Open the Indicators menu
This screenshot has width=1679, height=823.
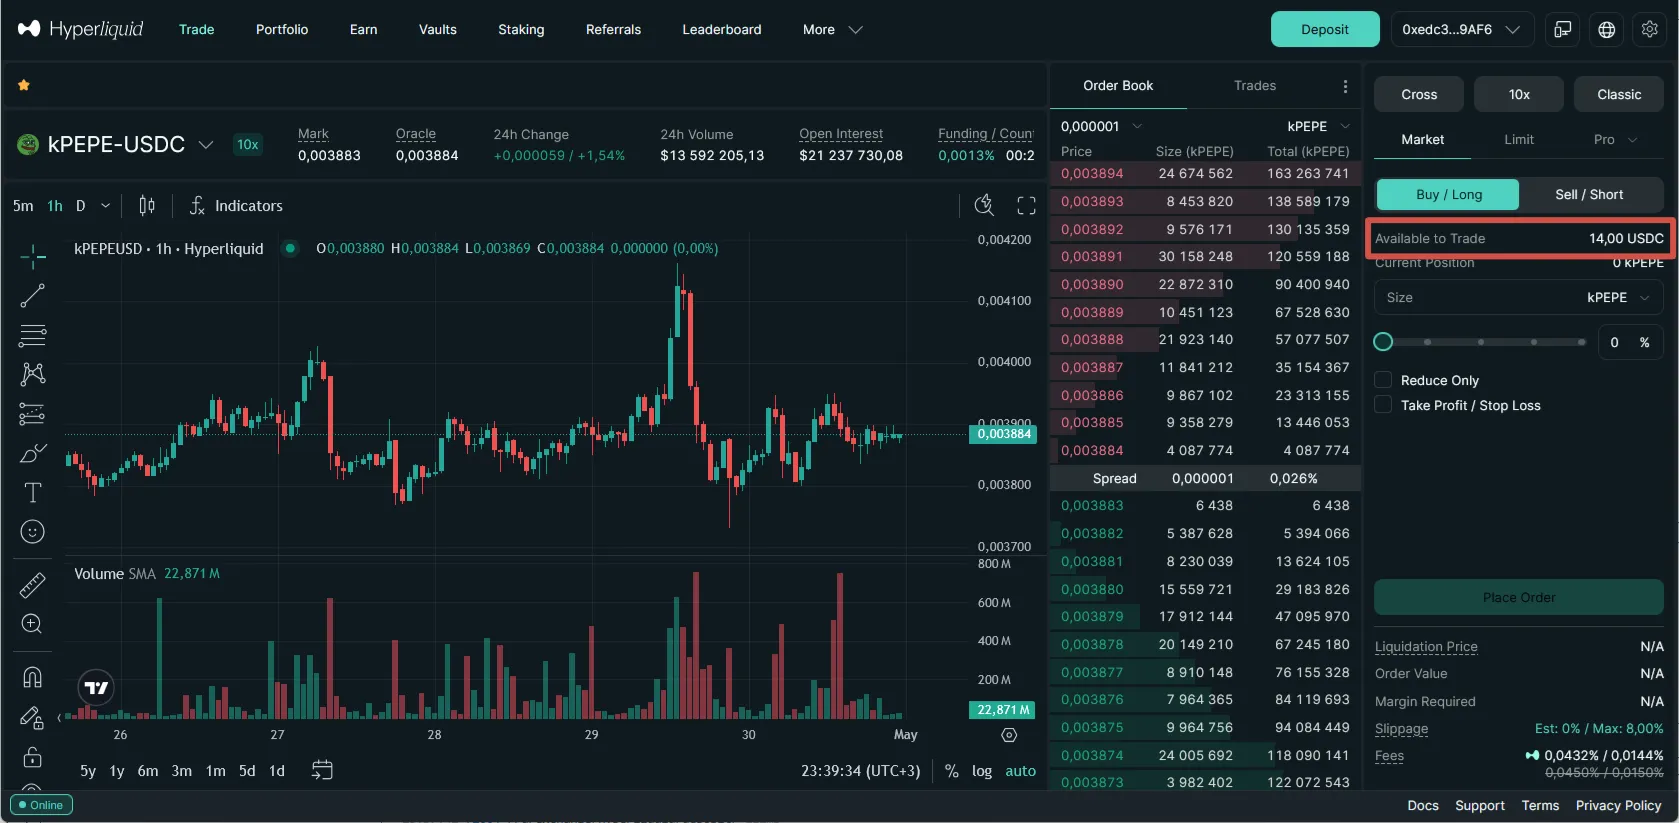[236, 206]
